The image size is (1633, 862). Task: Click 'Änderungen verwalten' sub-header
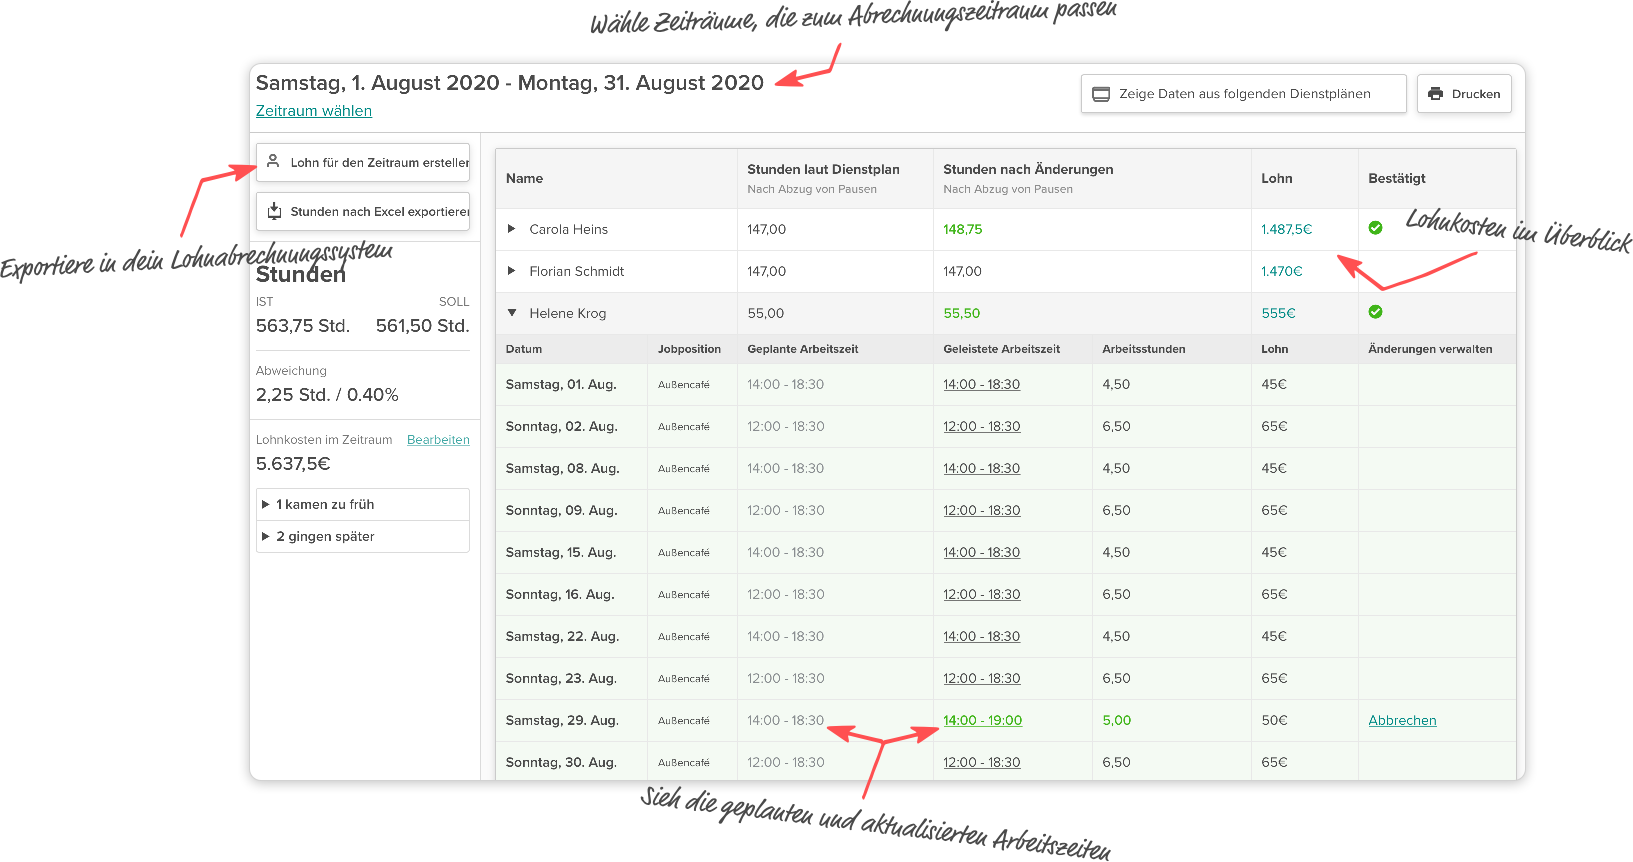pyautogui.click(x=1430, y=349)
